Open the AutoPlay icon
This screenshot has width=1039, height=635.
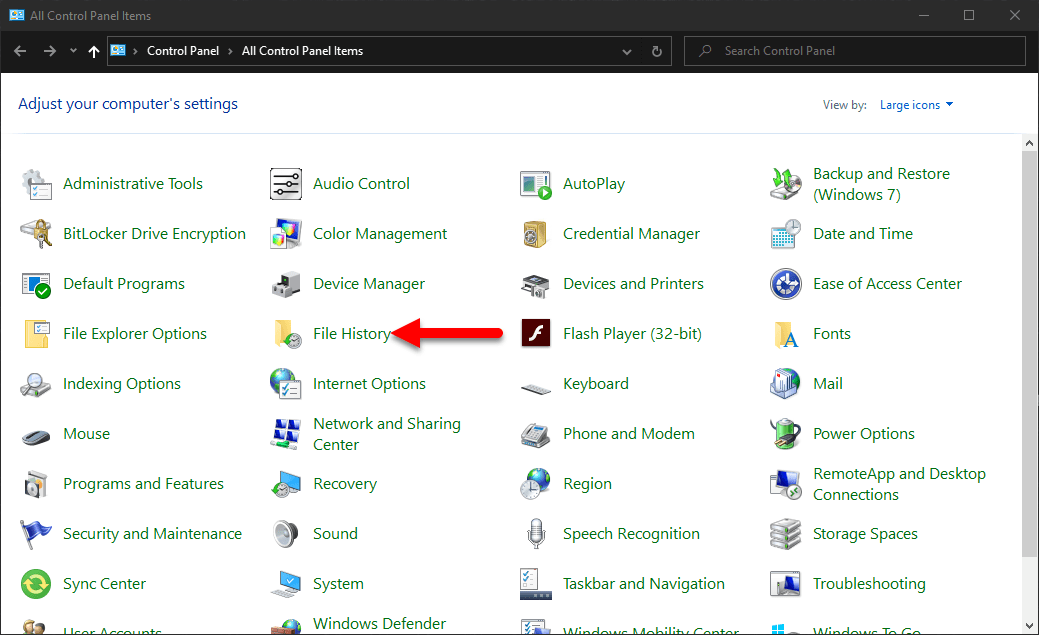(x=536, y=184)
